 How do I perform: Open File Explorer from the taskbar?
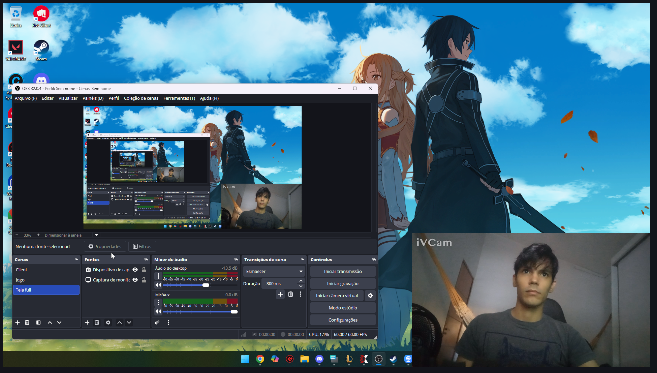tap(304, 359)
